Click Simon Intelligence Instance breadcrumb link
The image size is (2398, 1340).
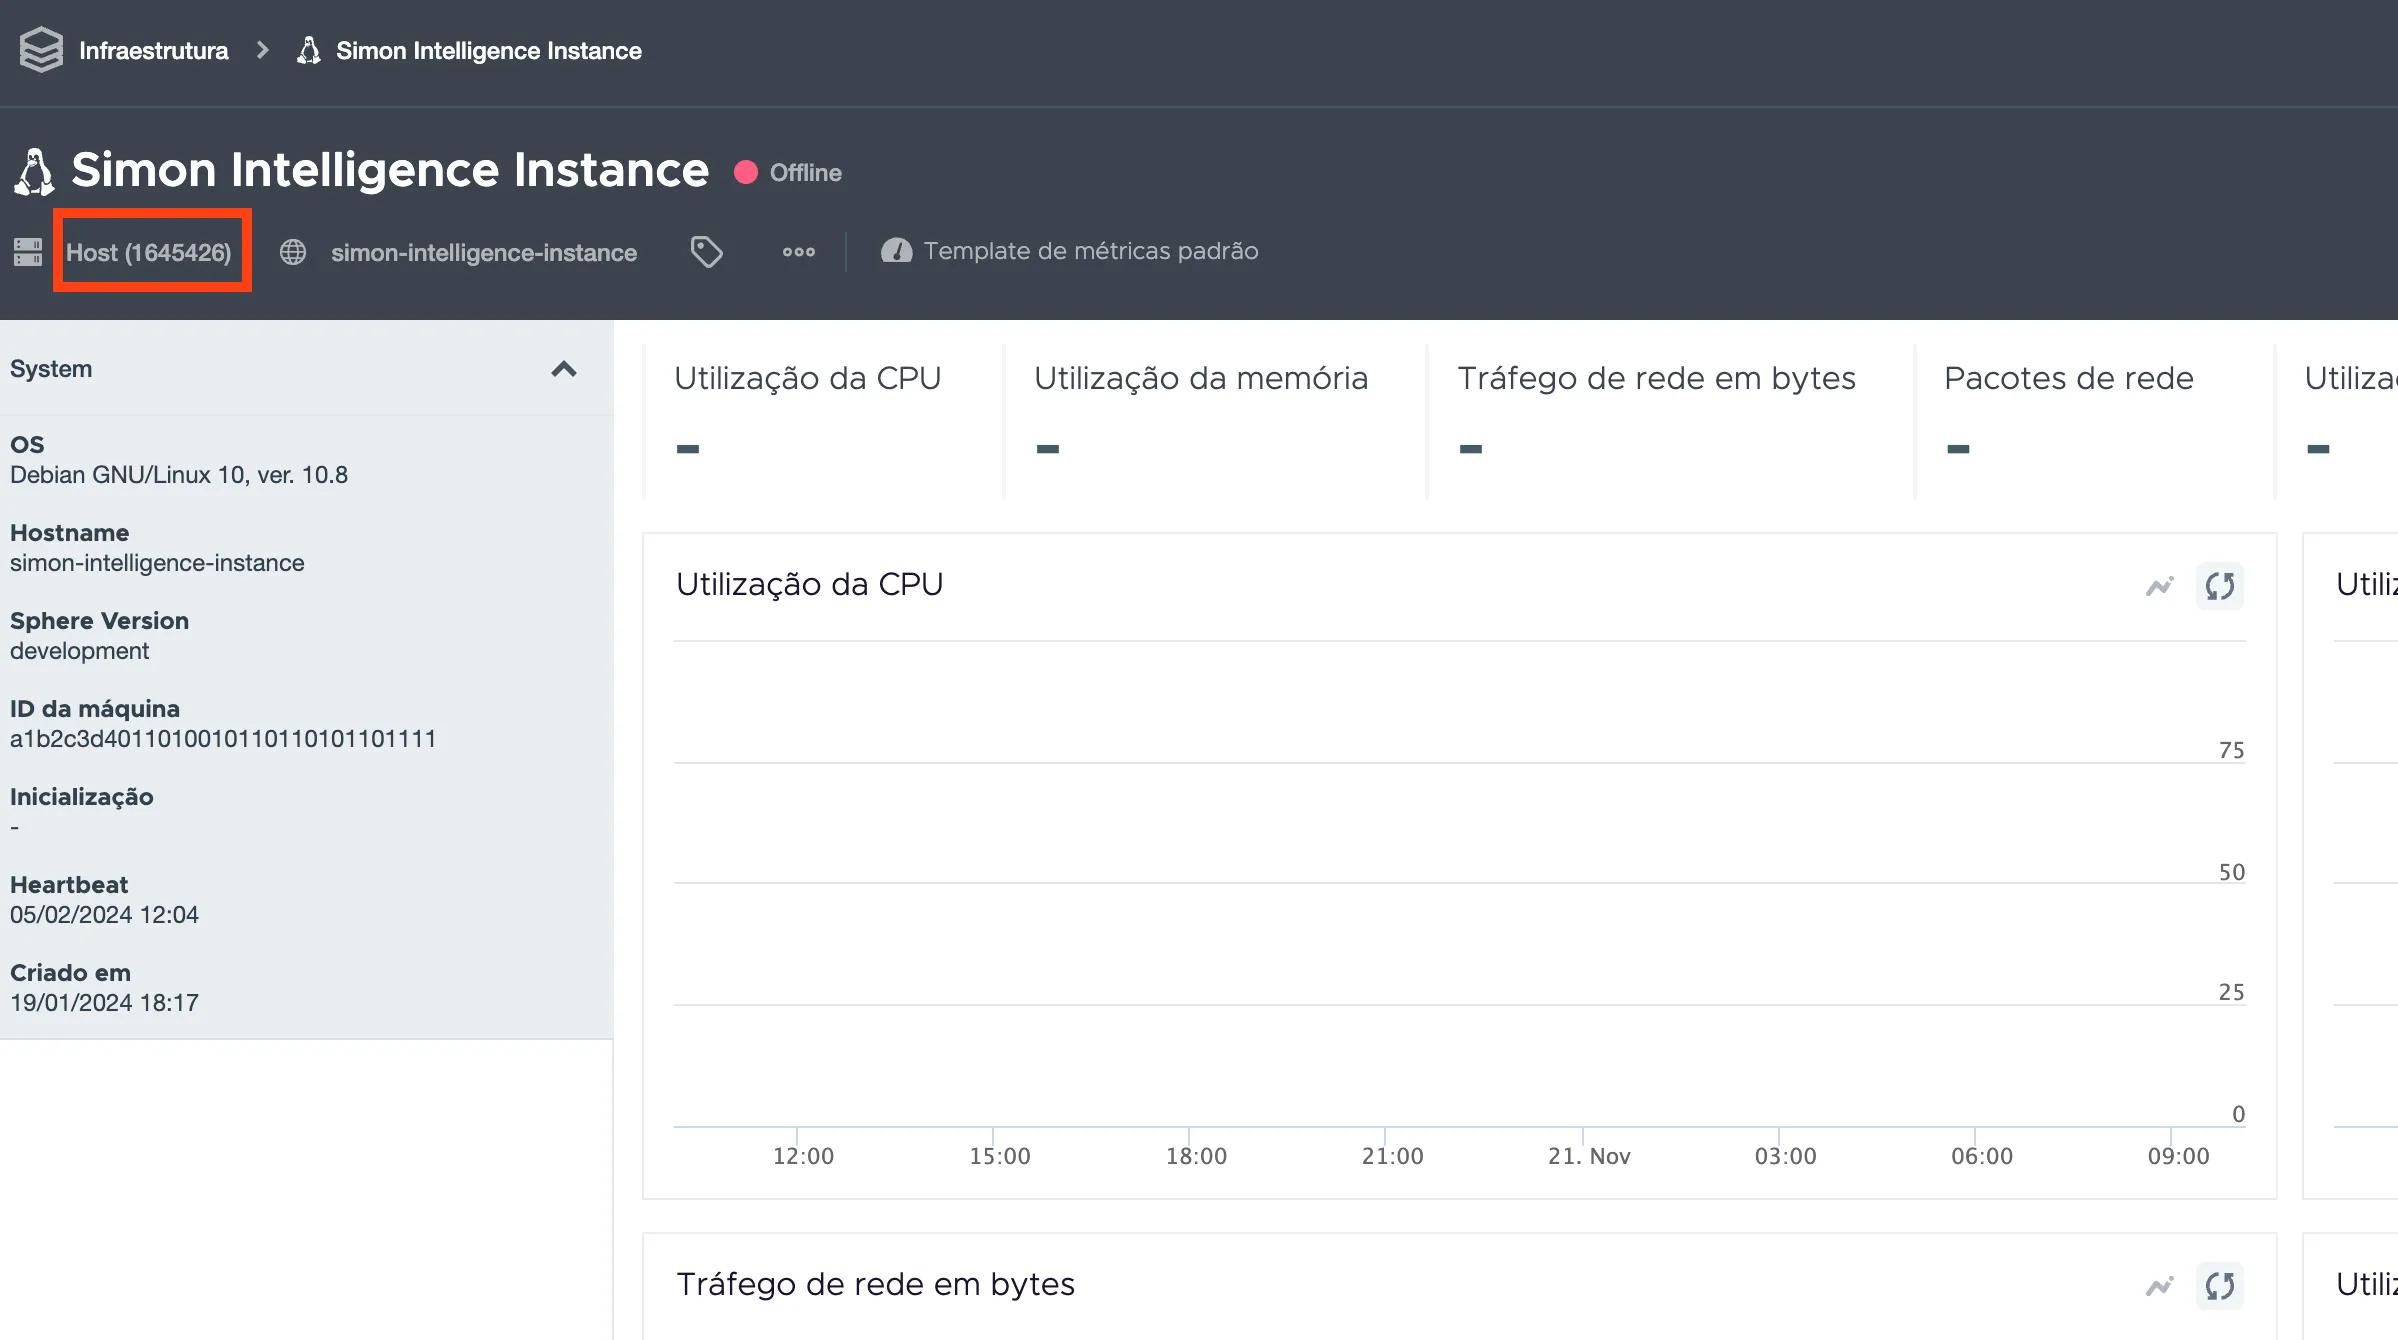[488, 51]
